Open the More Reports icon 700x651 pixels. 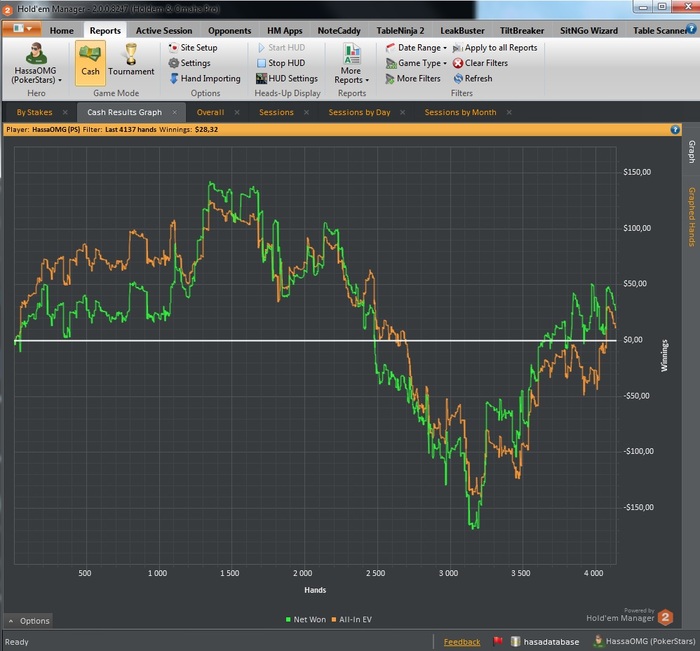[x=352, y=53]
